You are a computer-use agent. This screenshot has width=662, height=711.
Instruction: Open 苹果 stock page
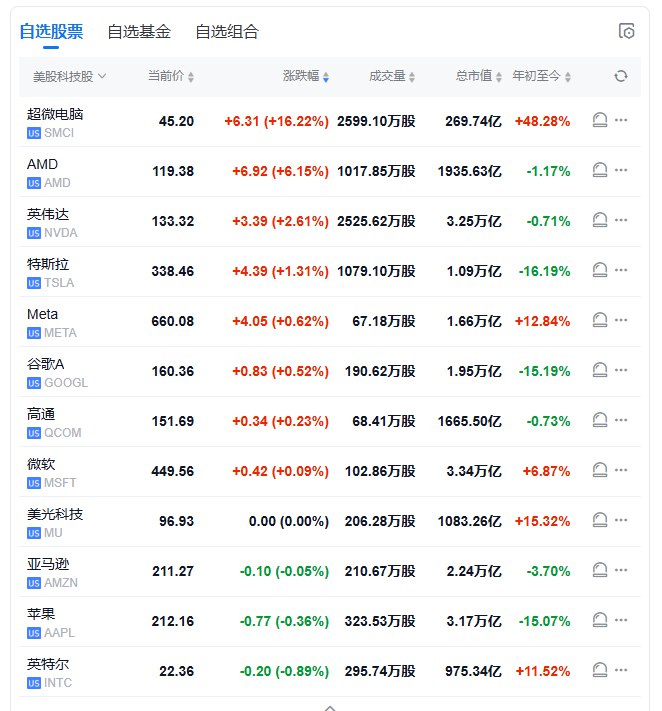click(x=41, y=614)
